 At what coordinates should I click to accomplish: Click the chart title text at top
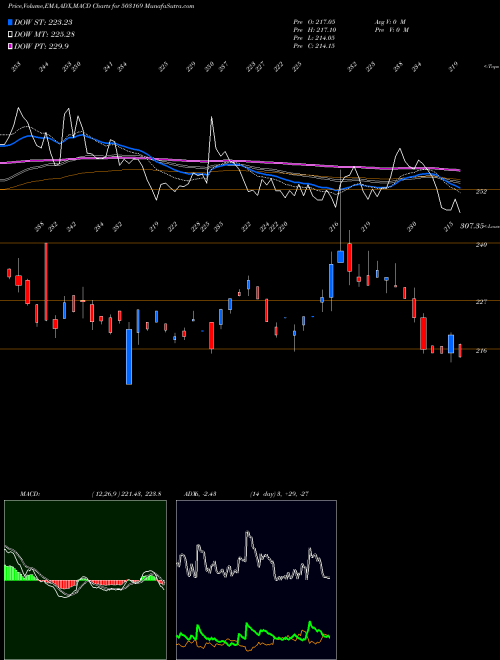(x=101, y=6)
